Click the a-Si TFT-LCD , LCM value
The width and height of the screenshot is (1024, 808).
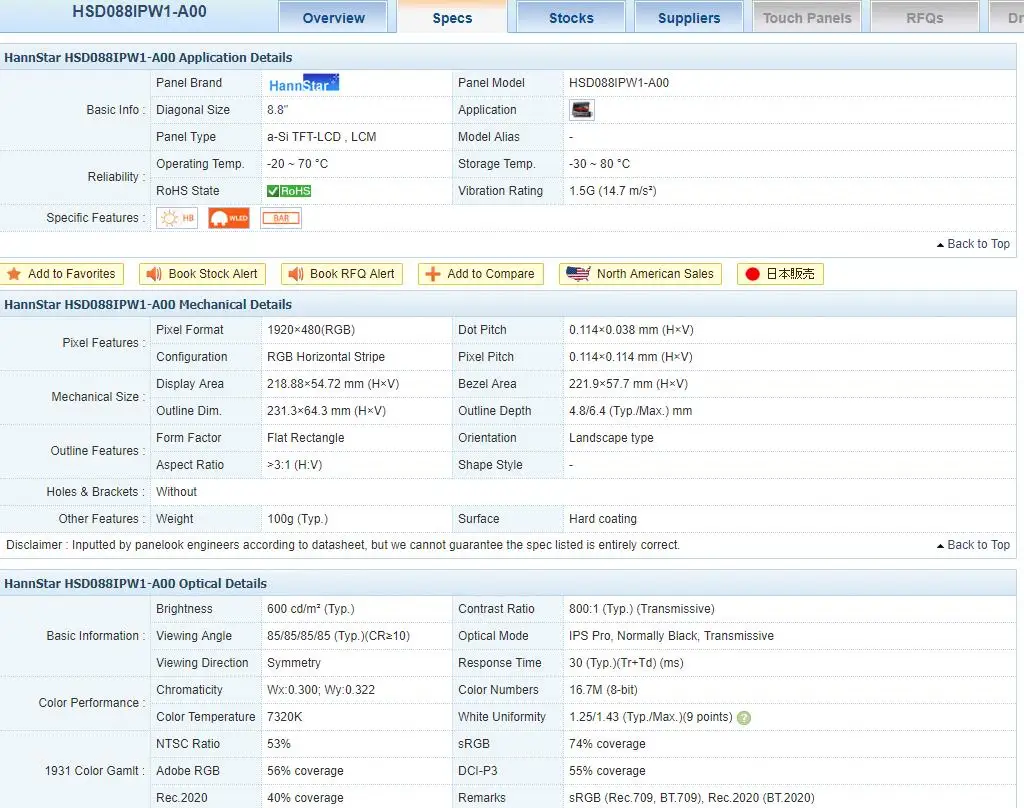(321, 137)
